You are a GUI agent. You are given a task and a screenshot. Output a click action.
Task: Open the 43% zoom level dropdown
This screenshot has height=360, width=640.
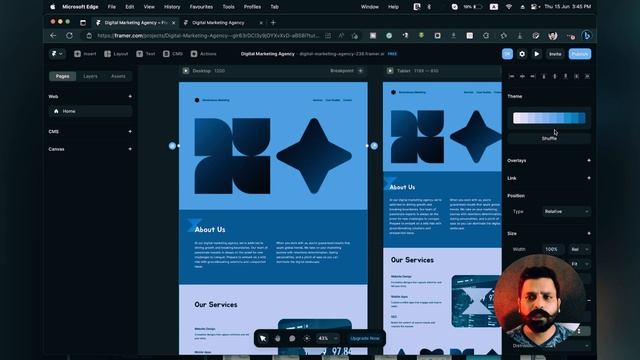coord(328,338)
